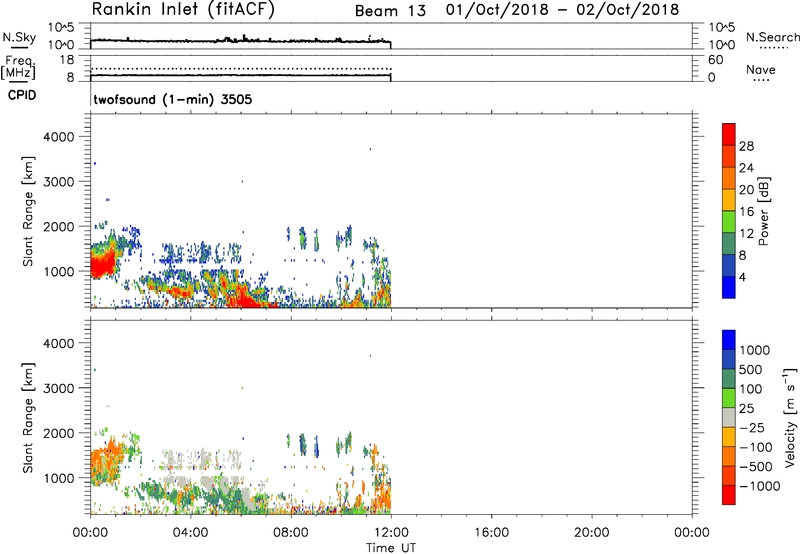Viewport: 800px width, 554px height.
Task: Click the "20:00" time tick label
Action: [x=591, y=533]
